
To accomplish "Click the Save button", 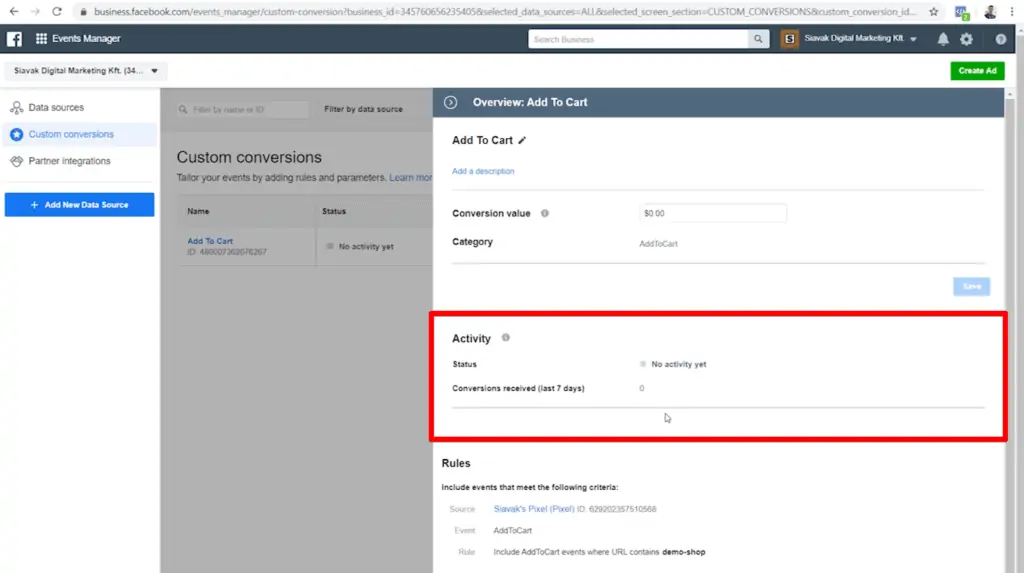I will pos(972,286).
